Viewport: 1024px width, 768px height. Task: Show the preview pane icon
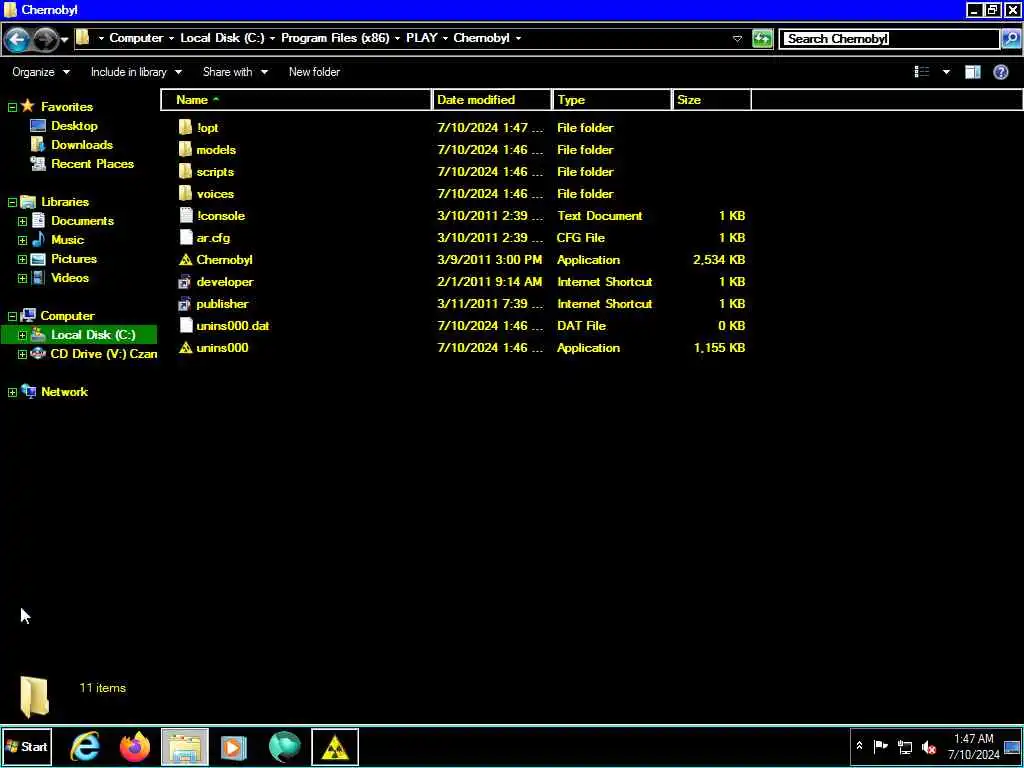tap(972, 72)
